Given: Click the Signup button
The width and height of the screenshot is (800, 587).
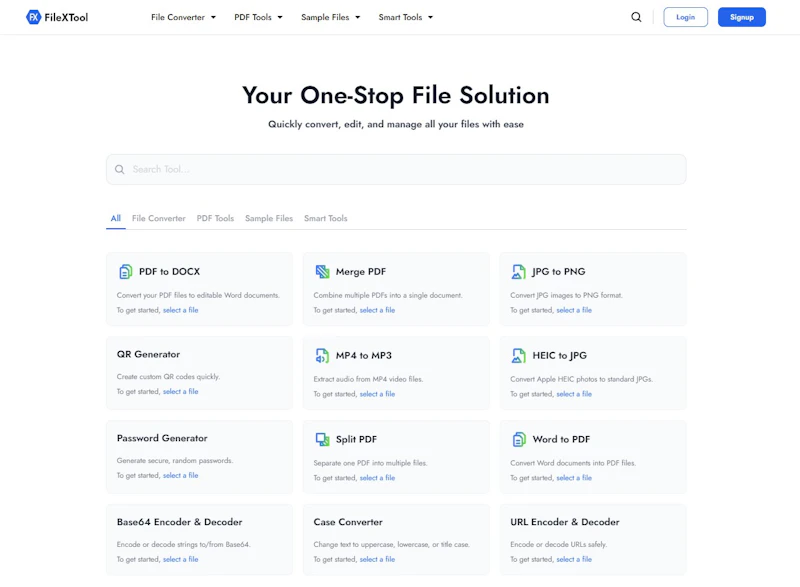Looking at the screenshot, I should click(x=741, y=17).
